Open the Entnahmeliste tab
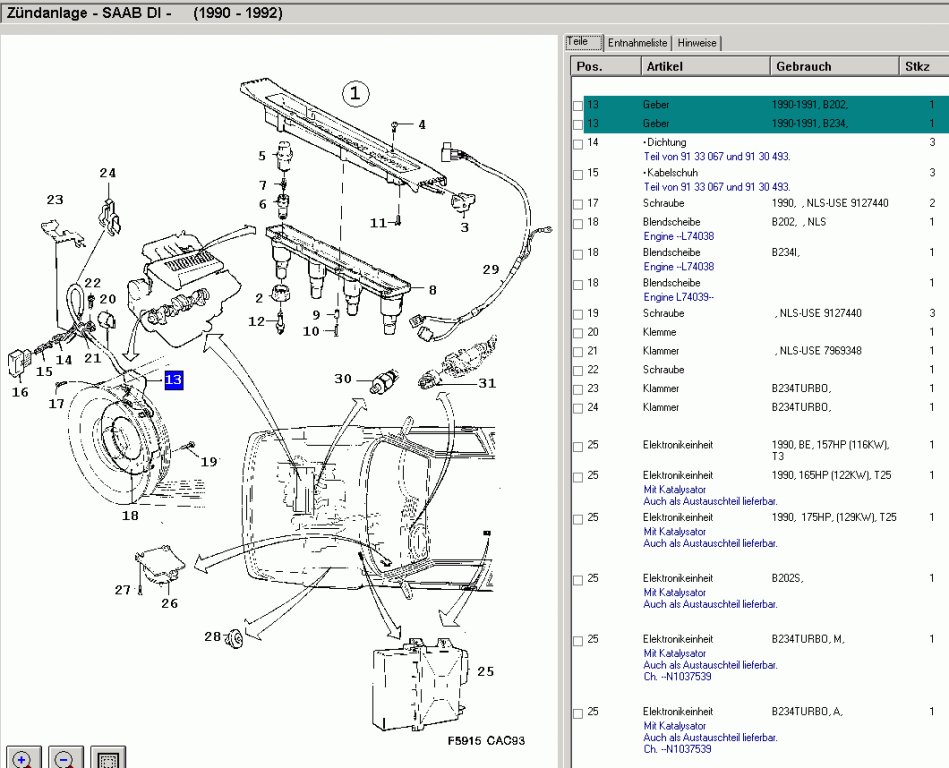This screenshot has width=949, height=768. click(x=637, y=43)
